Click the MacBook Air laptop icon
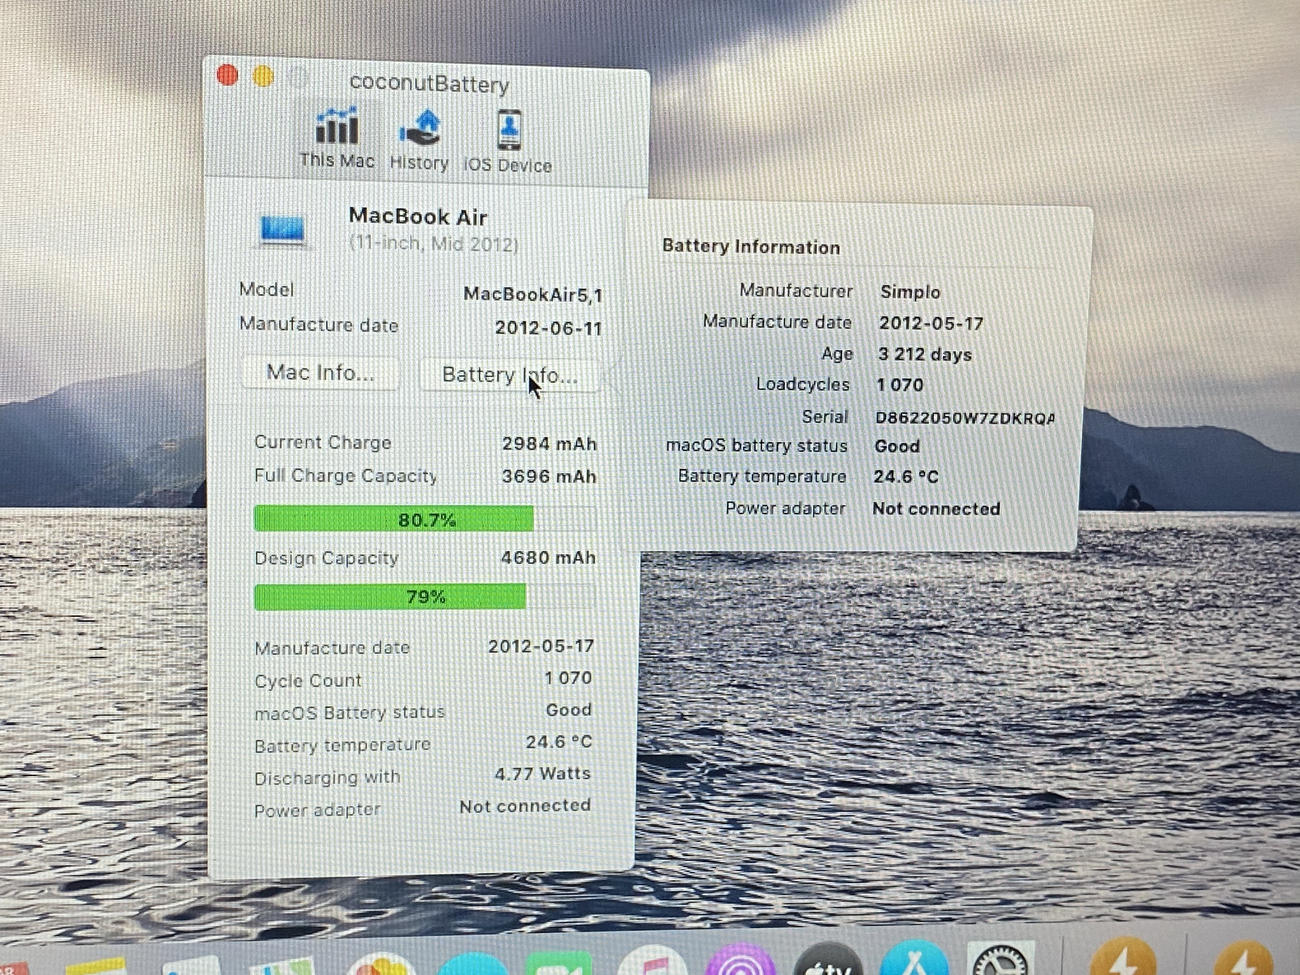 click(282, 230)
